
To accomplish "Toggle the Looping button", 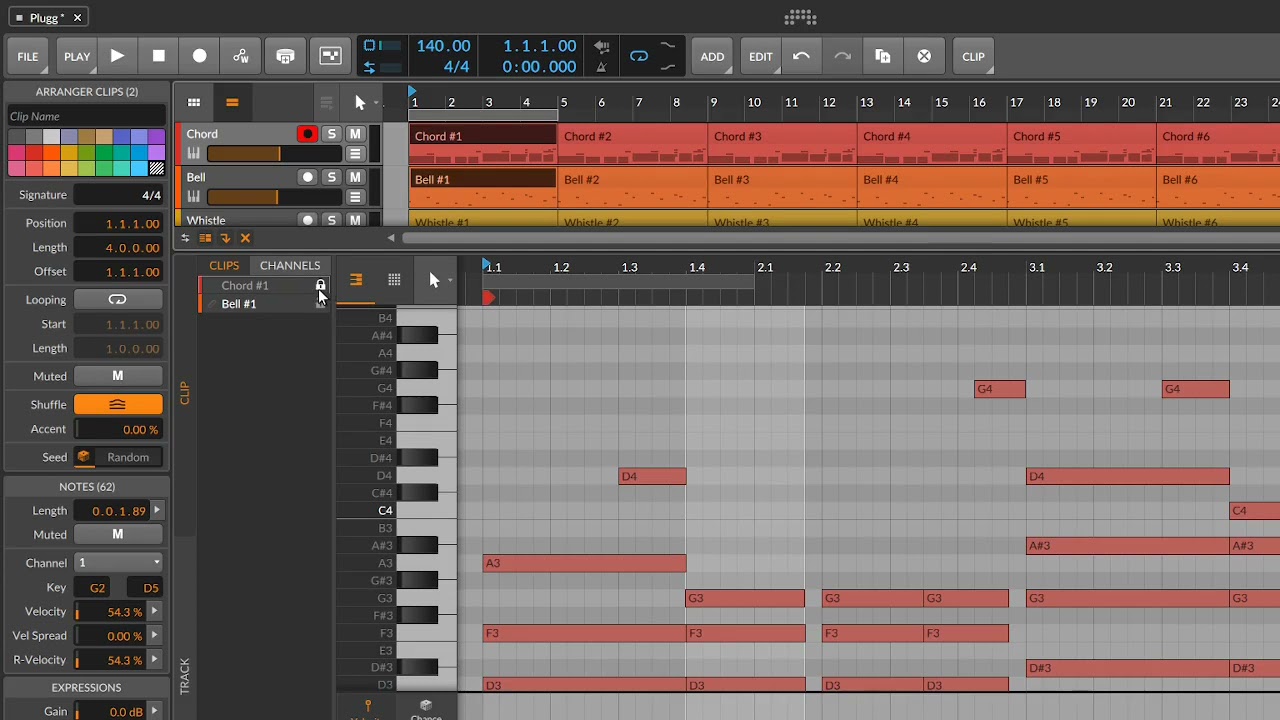I will 118,300.
